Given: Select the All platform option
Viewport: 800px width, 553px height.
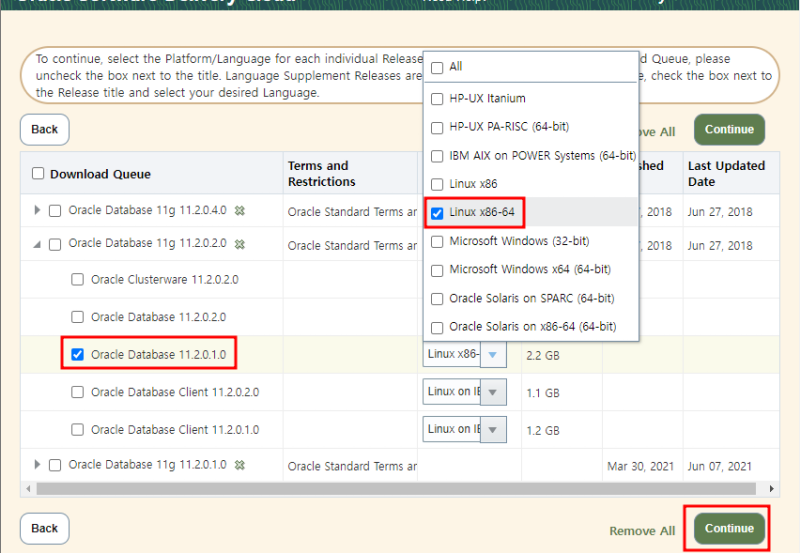Looking at the screenshot, I should click(437, 67).
